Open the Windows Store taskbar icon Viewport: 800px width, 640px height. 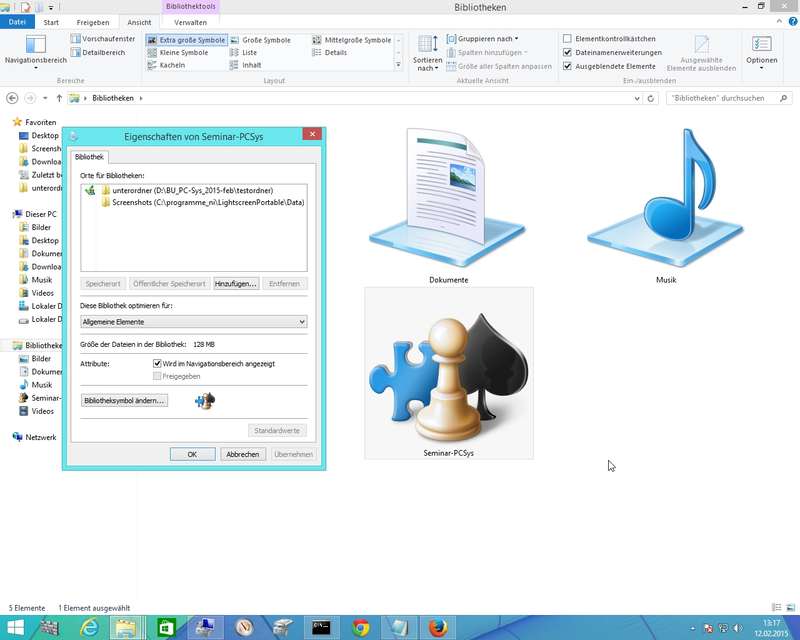pos(166,628)
